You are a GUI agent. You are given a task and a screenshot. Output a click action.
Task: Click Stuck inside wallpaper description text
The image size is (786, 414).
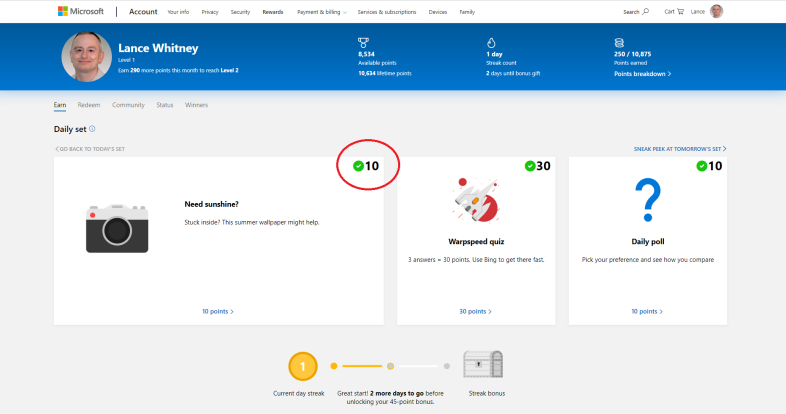pyautogui.click(x=252, y=223)
